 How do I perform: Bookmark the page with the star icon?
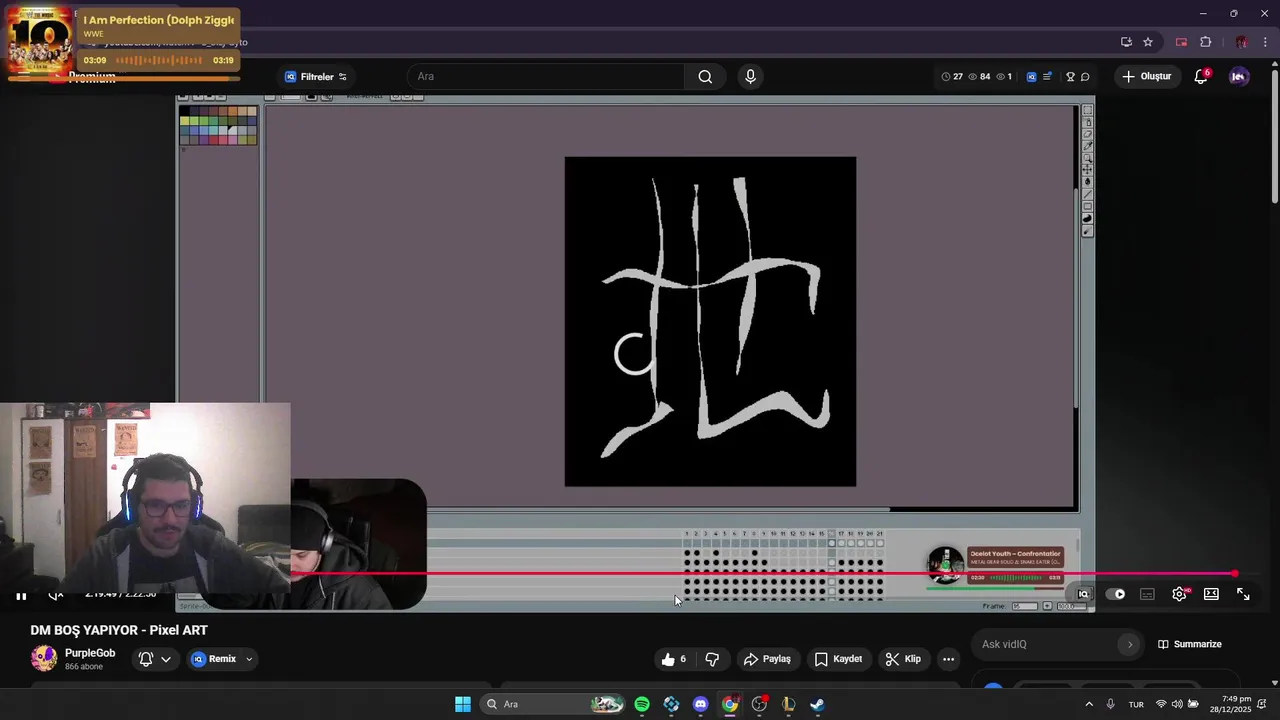[1148, 42]
